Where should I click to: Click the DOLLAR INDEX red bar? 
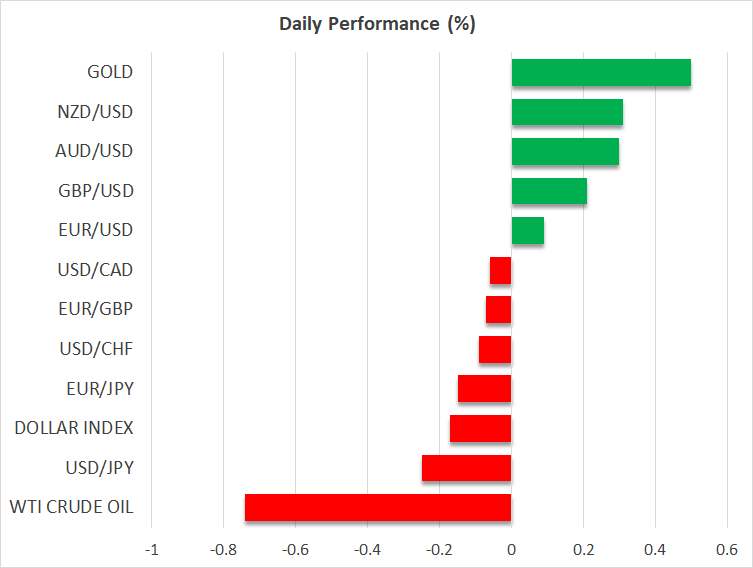click(481, 428)
